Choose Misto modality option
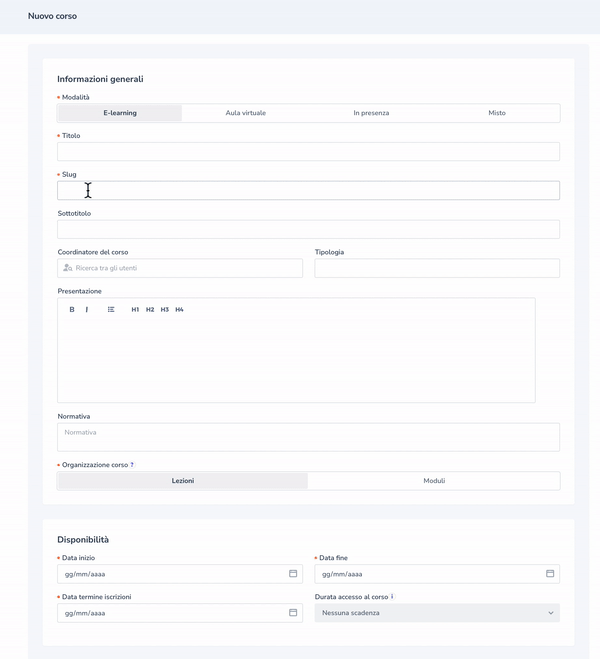Screen dimensions: 600x659 click(497, 113)
